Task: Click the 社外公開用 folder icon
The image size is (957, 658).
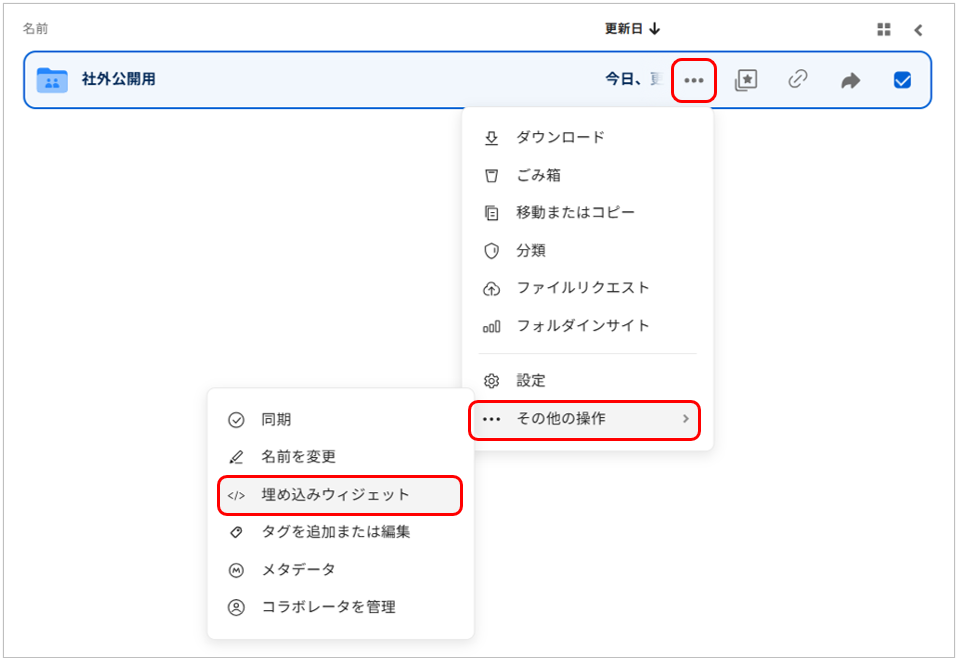Action: [x=51, y=80]
